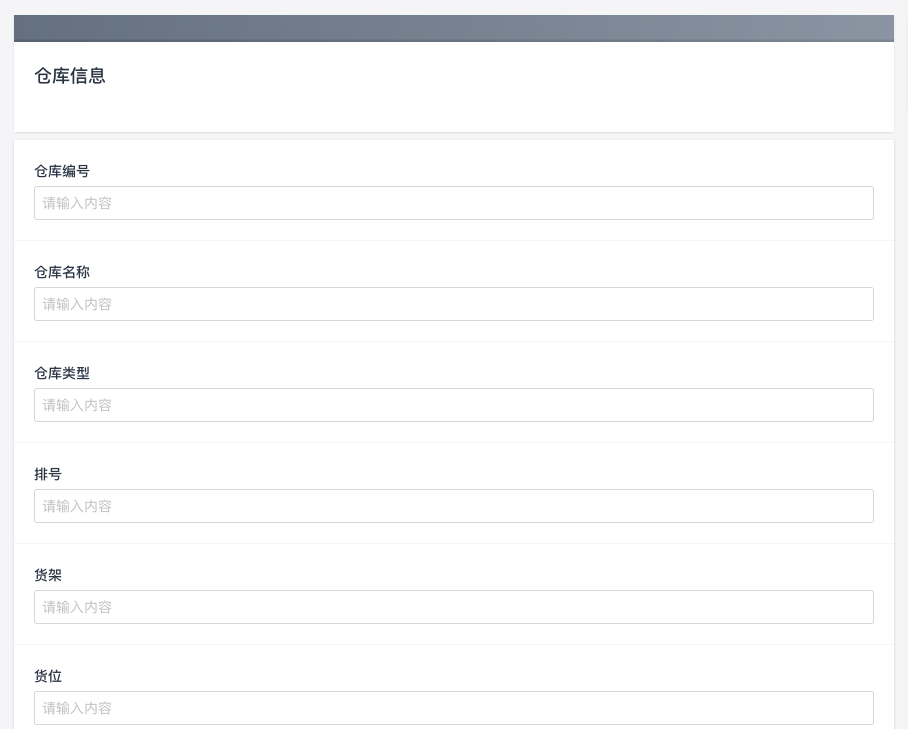The height and width of the screenshot is (729, 908).
Task: Click the 仓库编号 field label
Action: [x=62, y=171]
